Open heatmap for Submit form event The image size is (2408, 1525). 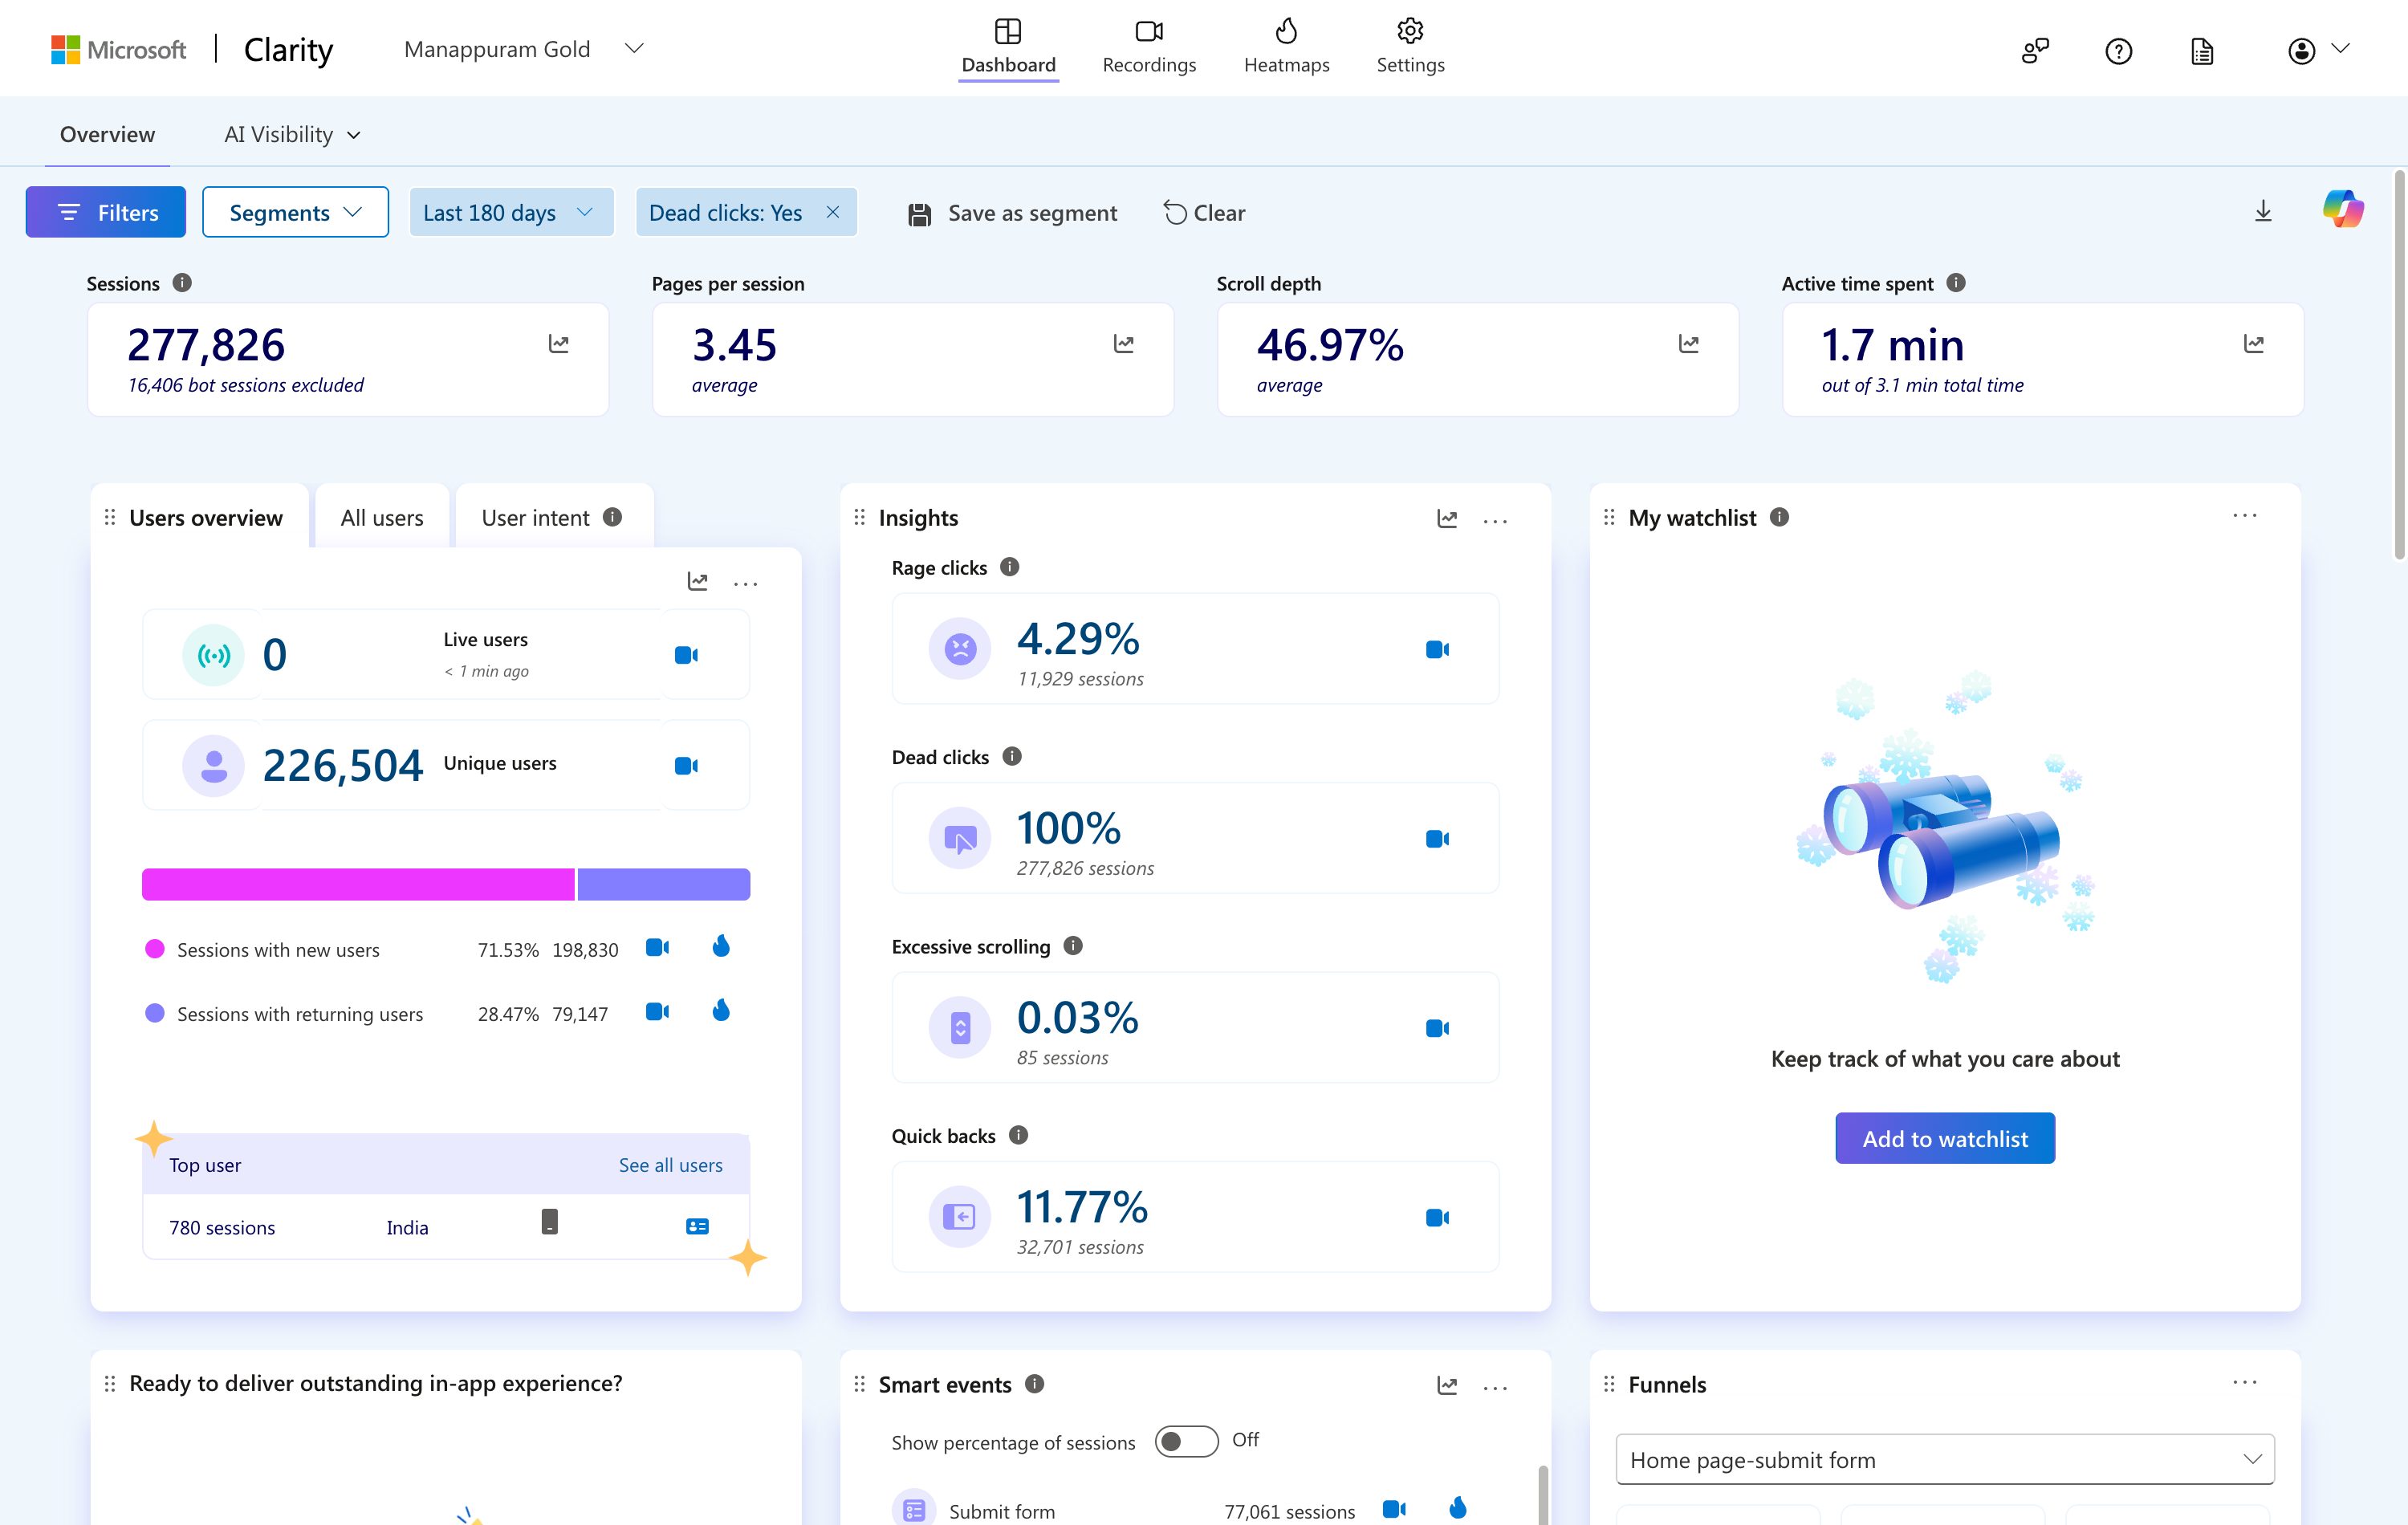(1458, 1508)
